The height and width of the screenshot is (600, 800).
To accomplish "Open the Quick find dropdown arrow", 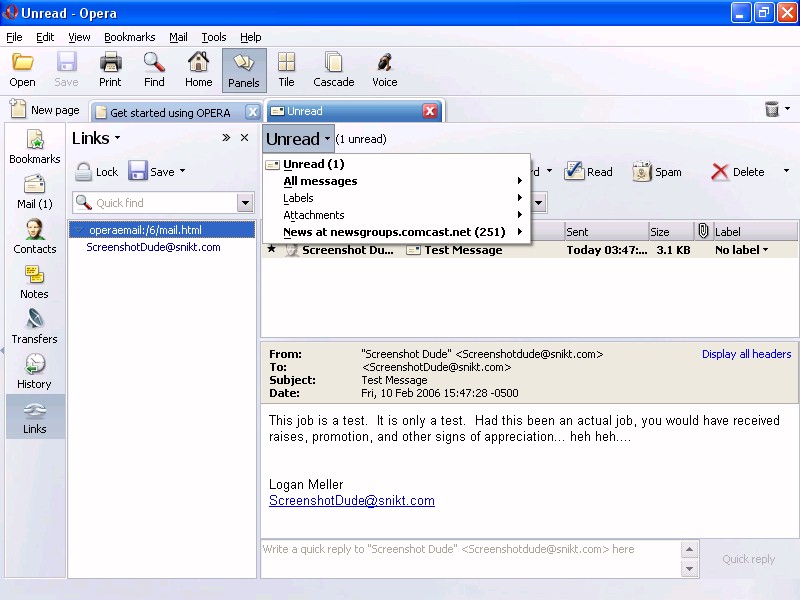I will 245,203.
